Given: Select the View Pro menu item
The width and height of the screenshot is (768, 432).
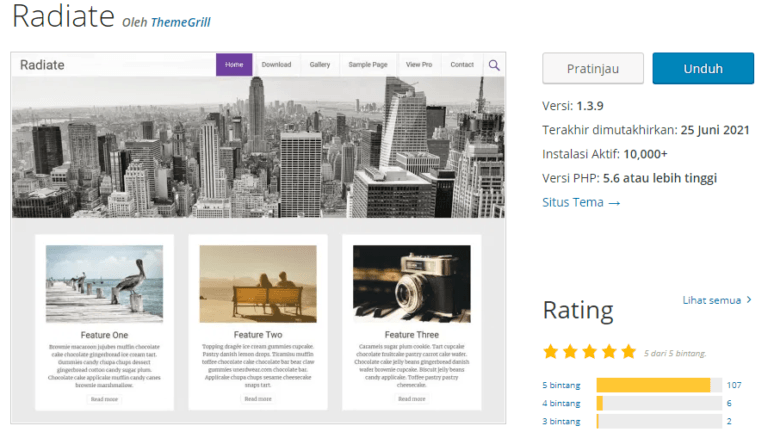Looking at the screenshot, I should [x=419, y=65].
